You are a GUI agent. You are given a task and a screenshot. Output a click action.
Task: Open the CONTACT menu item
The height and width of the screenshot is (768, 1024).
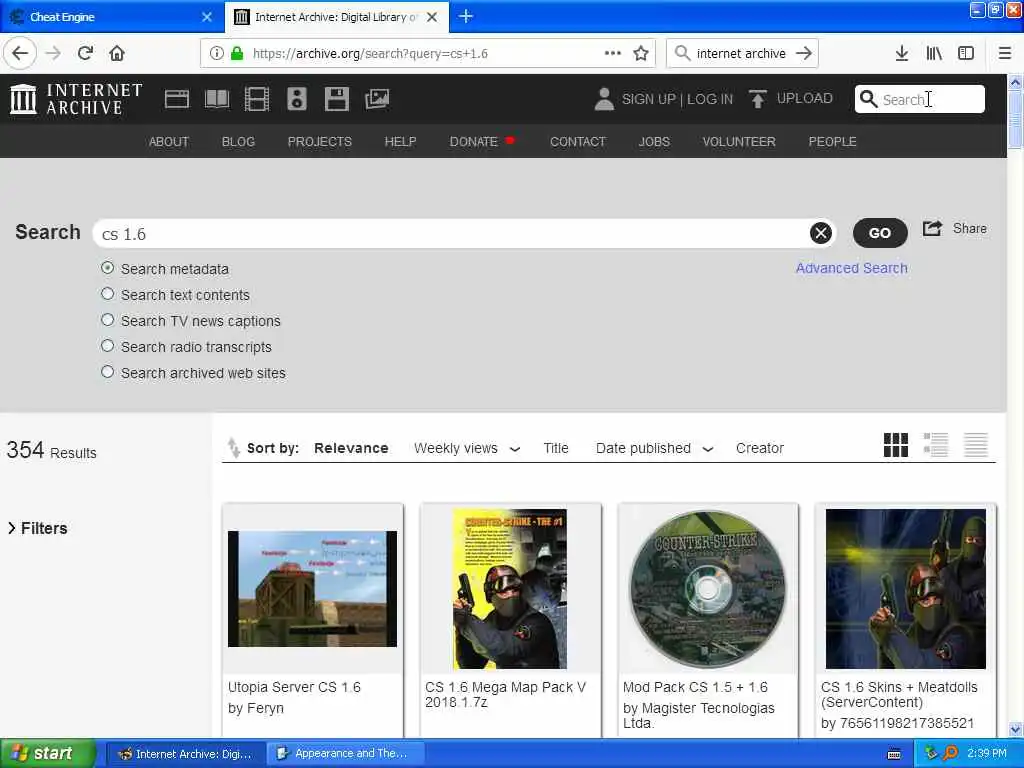578,142
